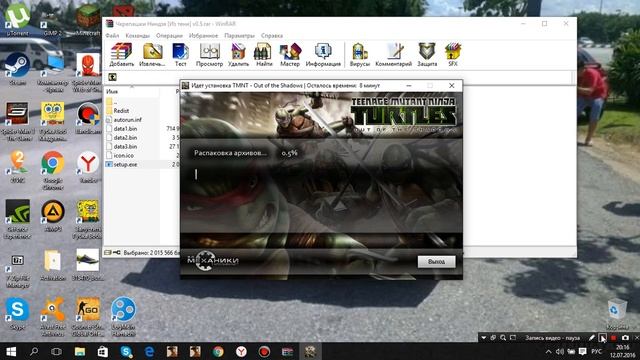The width and height of the screenshot is (640, 360).
Task: Select the Redist folder in file list
Action: pos(121,111)
